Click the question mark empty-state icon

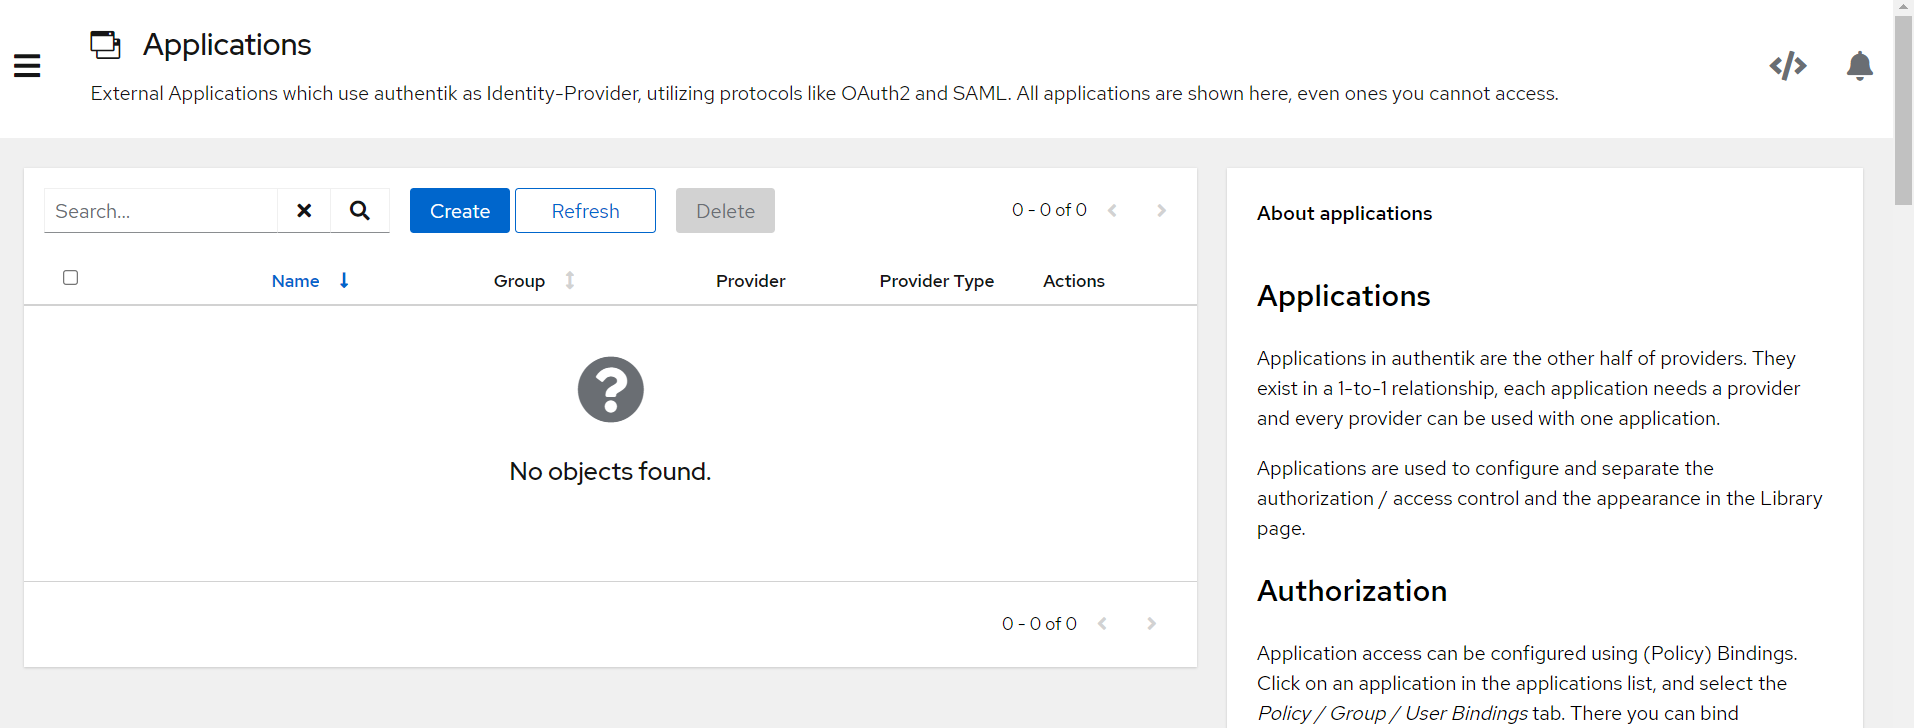(x=610, y=390)
